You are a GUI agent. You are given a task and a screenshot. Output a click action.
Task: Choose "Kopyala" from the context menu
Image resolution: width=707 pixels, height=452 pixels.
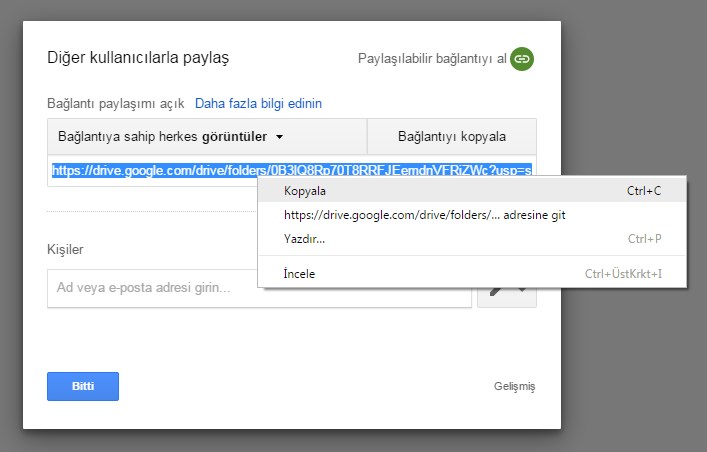pos(305,190)
